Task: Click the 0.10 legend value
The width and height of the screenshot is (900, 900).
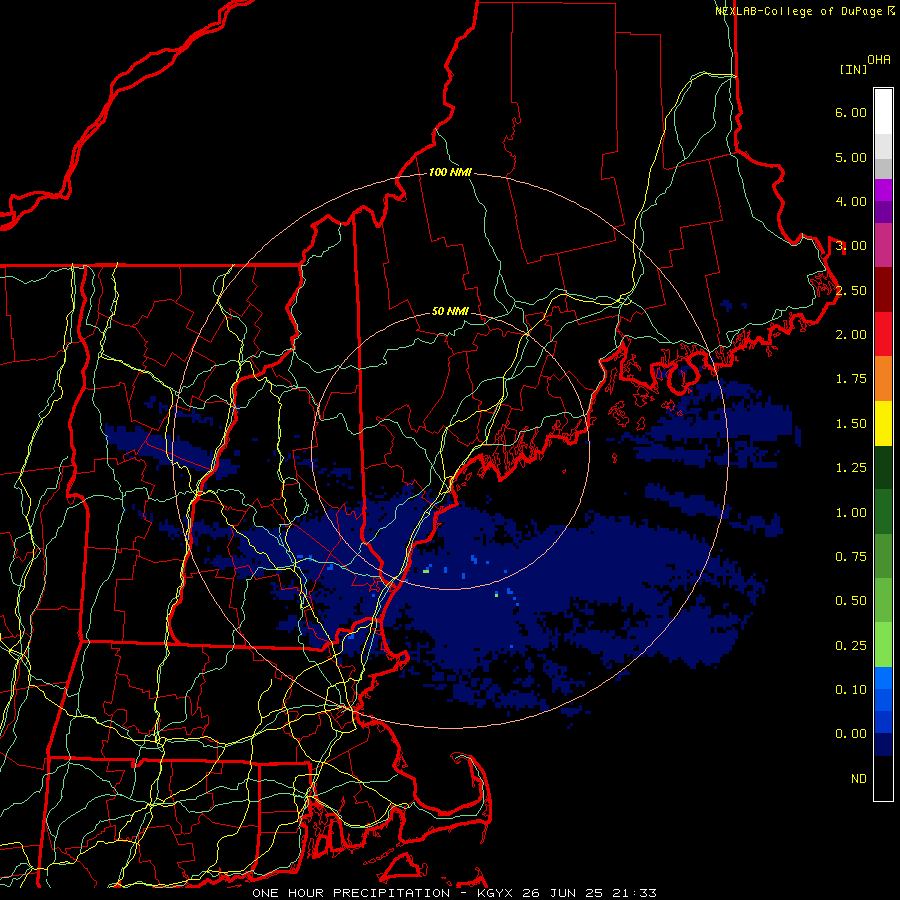Action: (x=851, y=690)
